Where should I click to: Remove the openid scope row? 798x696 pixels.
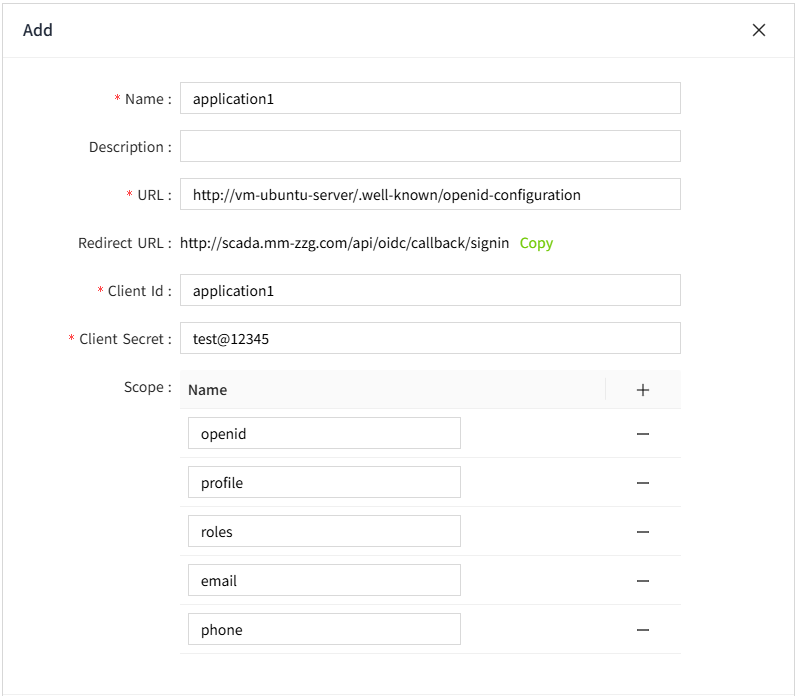click(643, 434)
